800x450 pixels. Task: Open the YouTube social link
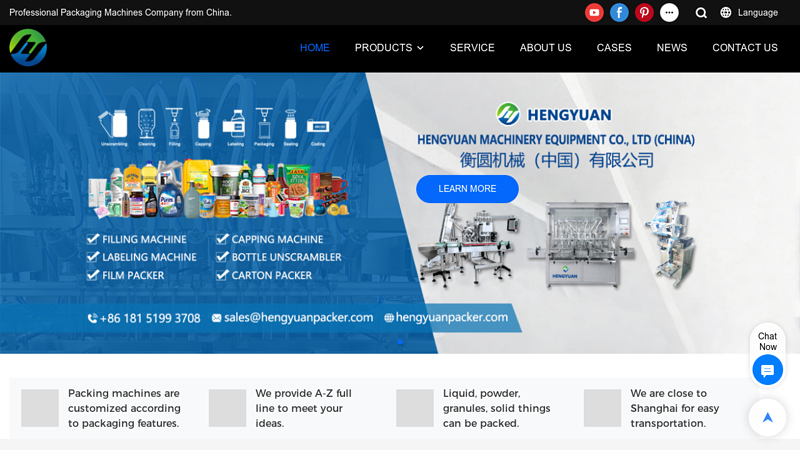[594, 12]
